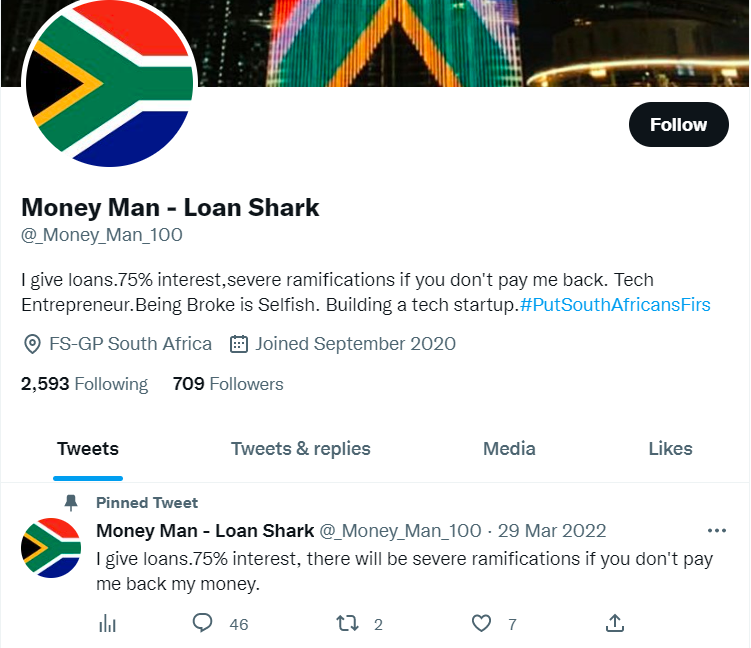Click the reply icon on pinned tweet
The height and width of the screenshot is (648, 751).
pos(203,624)
